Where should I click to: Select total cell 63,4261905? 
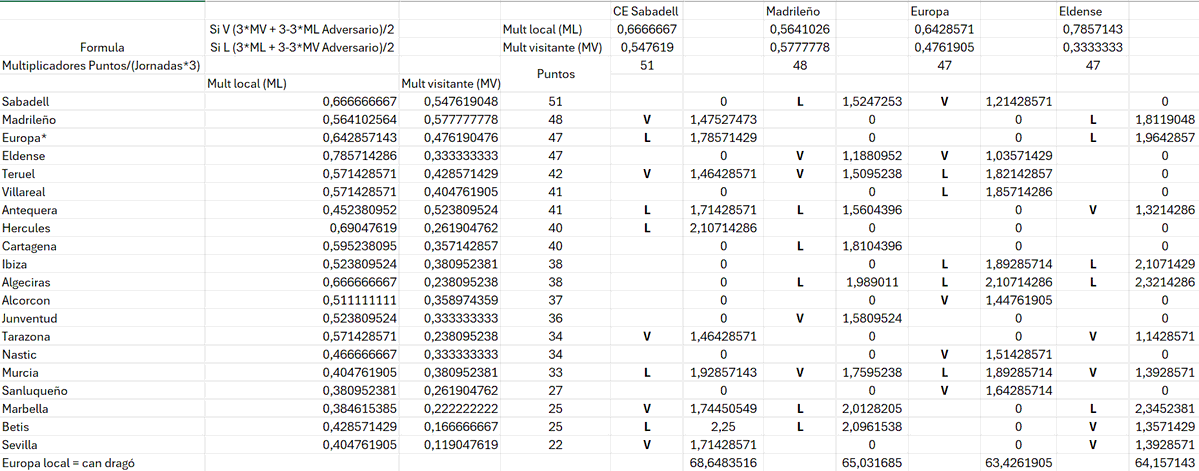tap(1019, 463)
